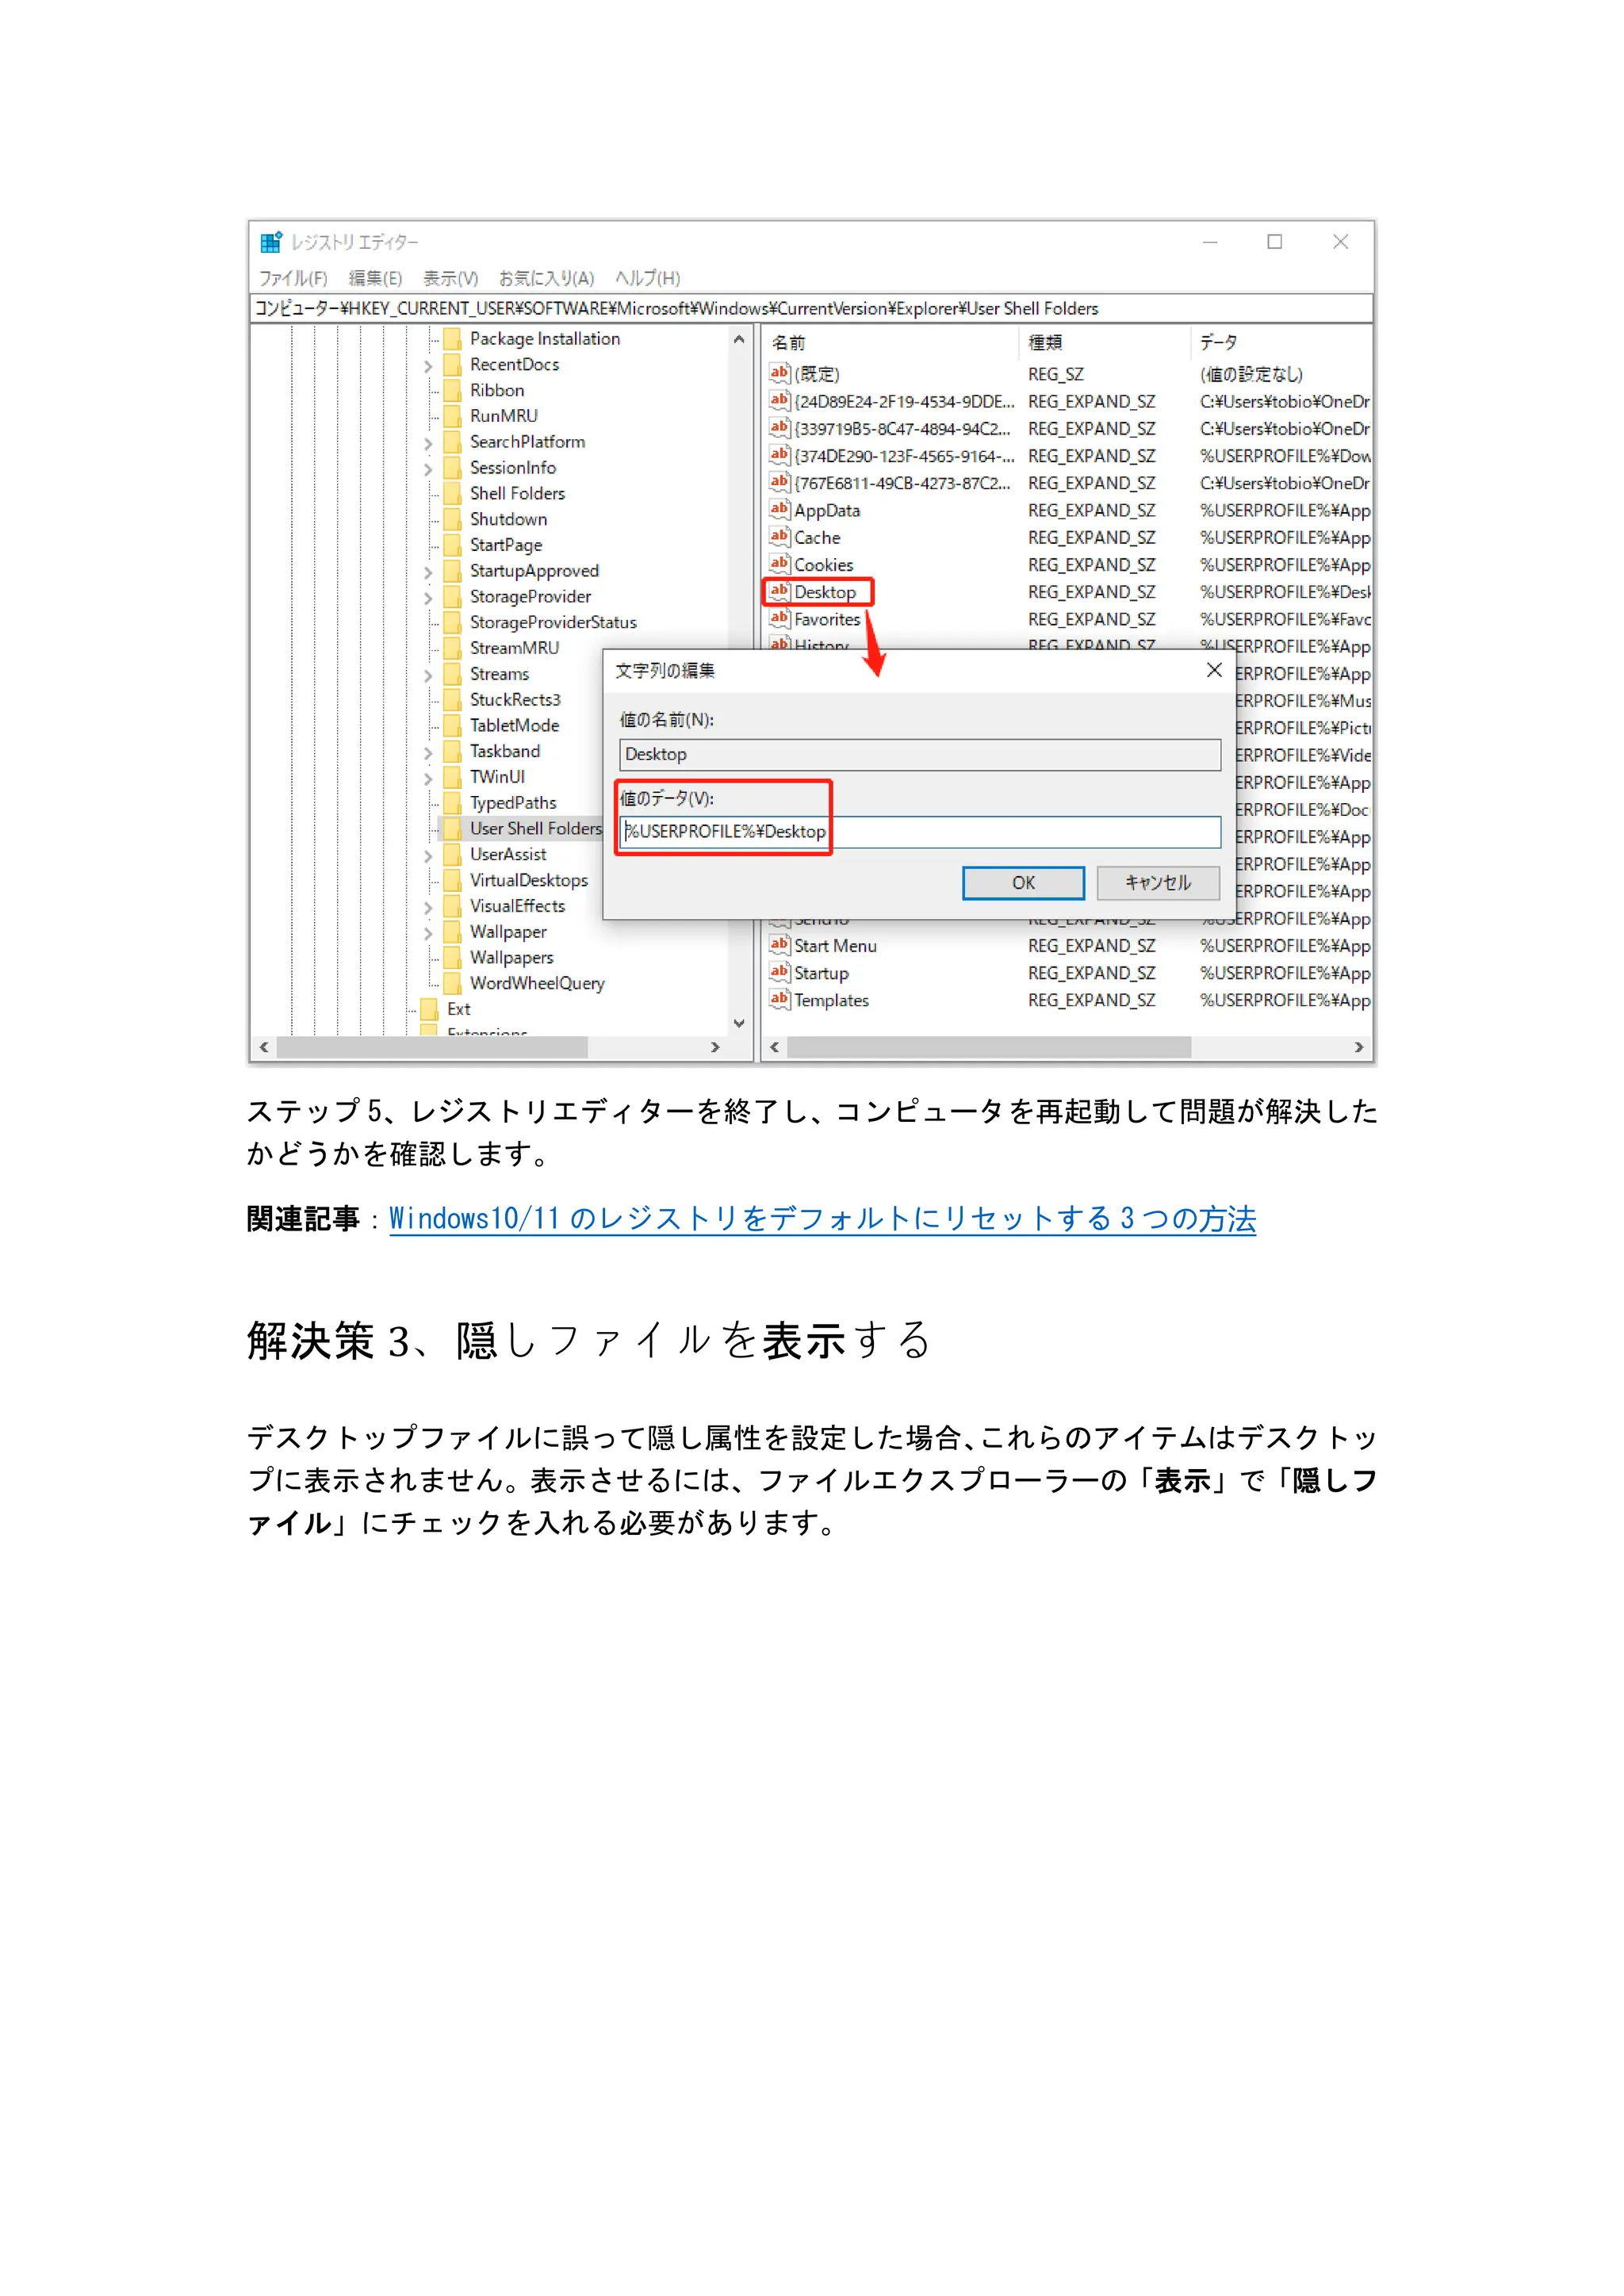Viewport: 1624px width, 2296px height.
Task: Open the Windows10/11 registry reset article link
Action: pyautogui.click(x=822, y=1218)
